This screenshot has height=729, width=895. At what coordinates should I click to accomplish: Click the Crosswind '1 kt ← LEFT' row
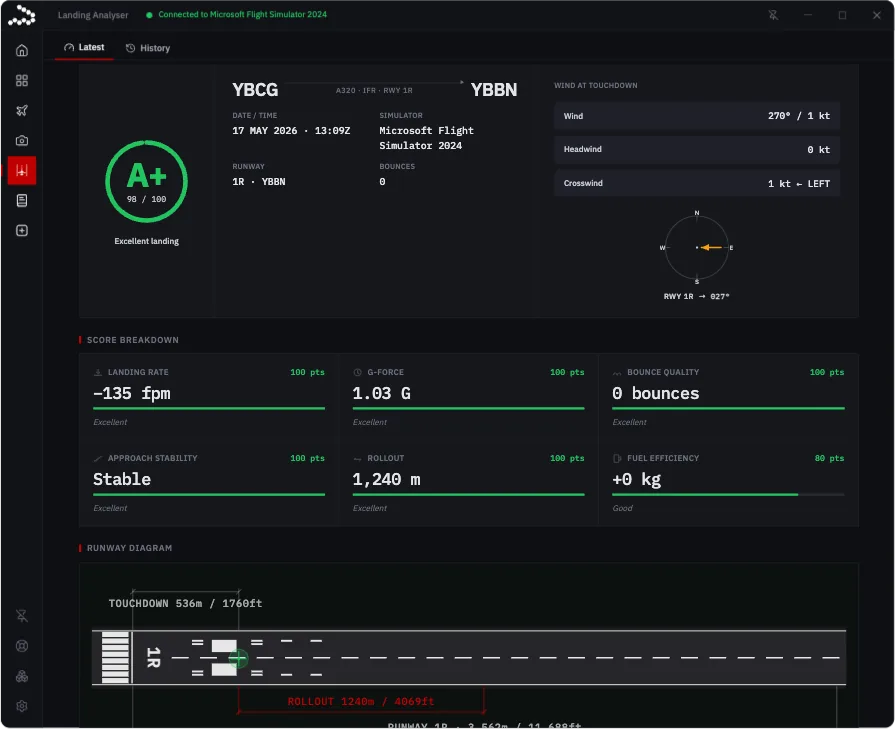click(x=696, y=183)
